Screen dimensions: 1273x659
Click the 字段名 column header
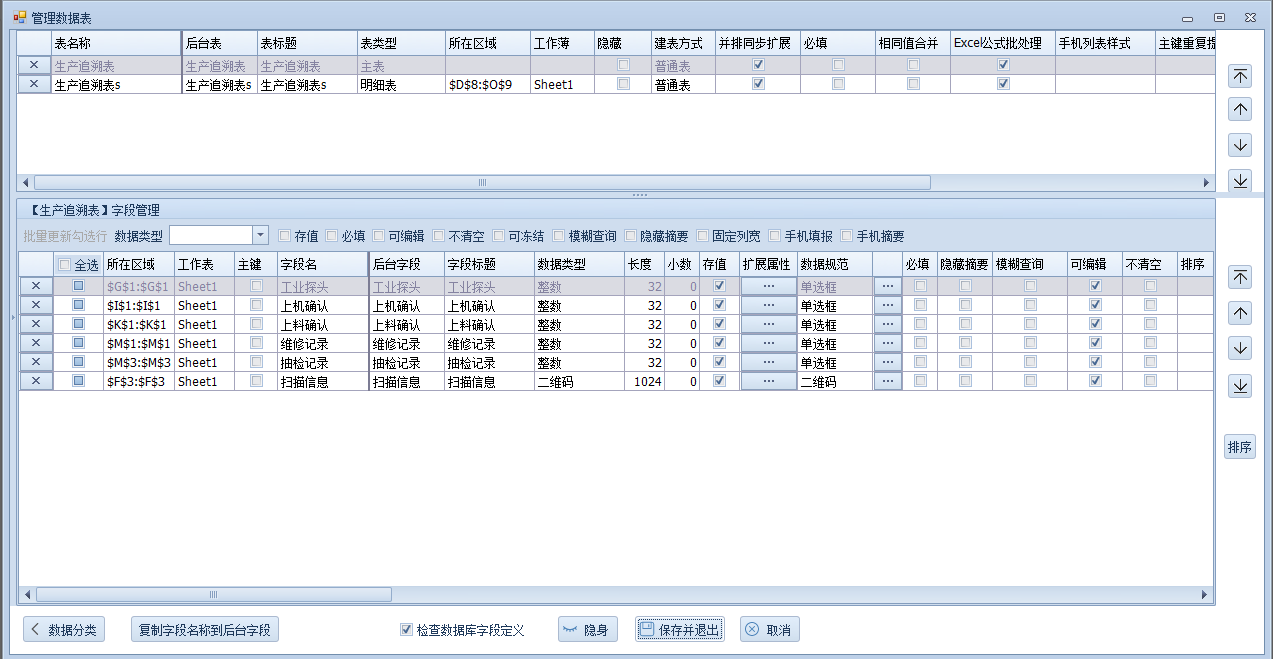pos(321,265)
